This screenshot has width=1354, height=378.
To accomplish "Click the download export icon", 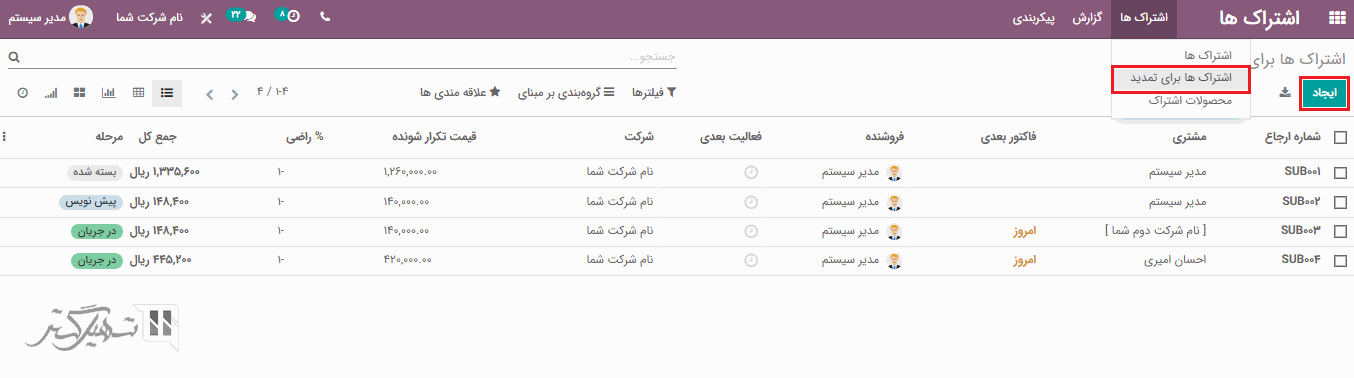I will point(1285,93).
